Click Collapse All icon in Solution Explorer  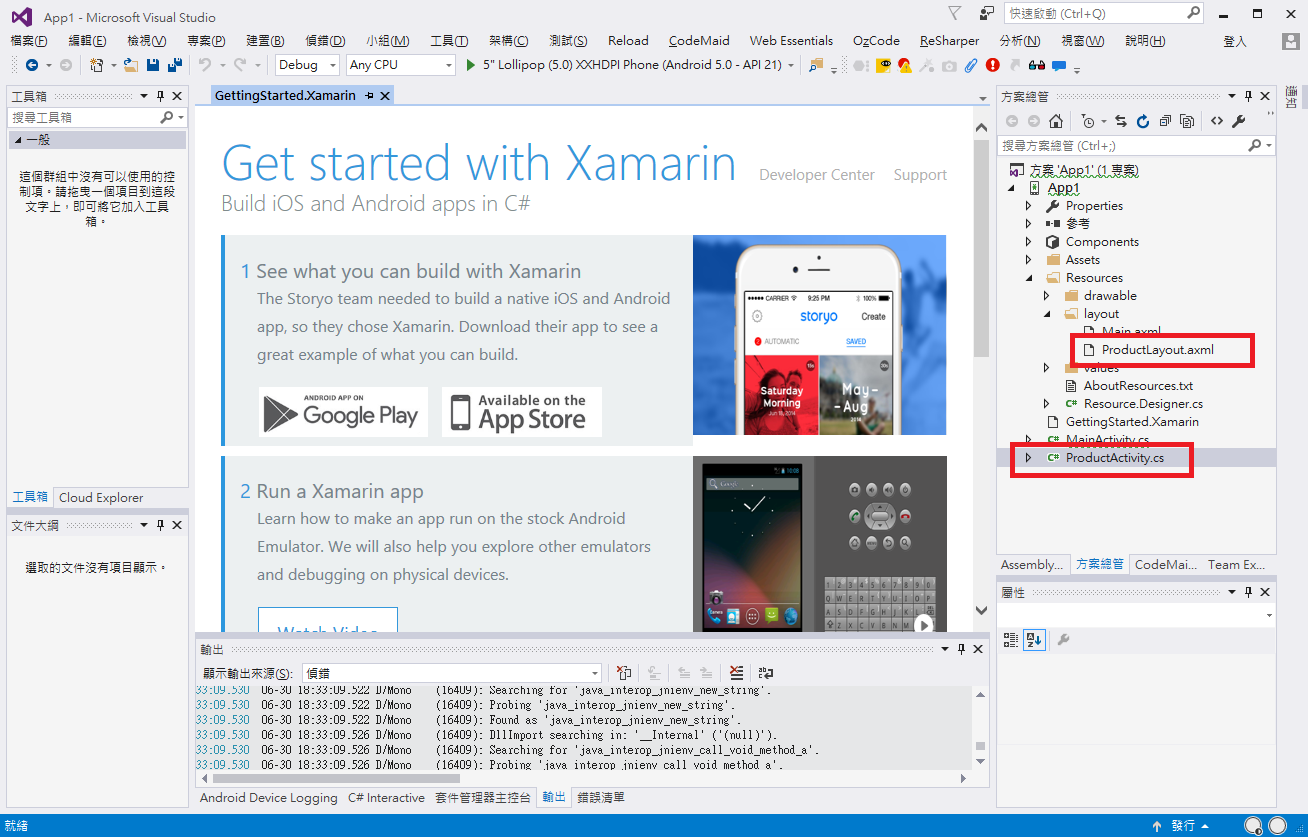1165,121
